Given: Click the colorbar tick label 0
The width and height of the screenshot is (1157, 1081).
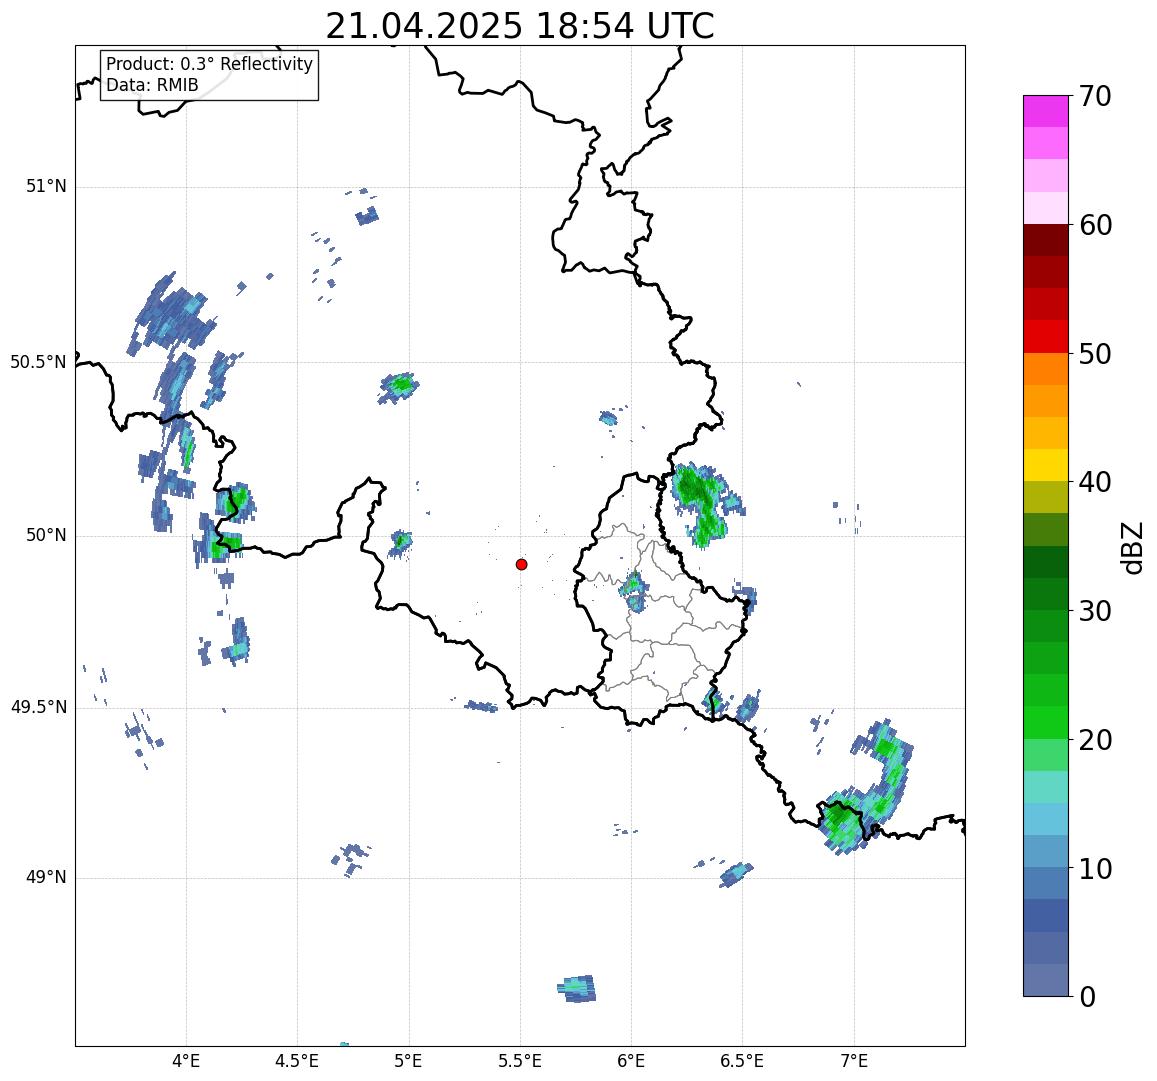Looking at the screenshot, I should [x=1088, y=997].
